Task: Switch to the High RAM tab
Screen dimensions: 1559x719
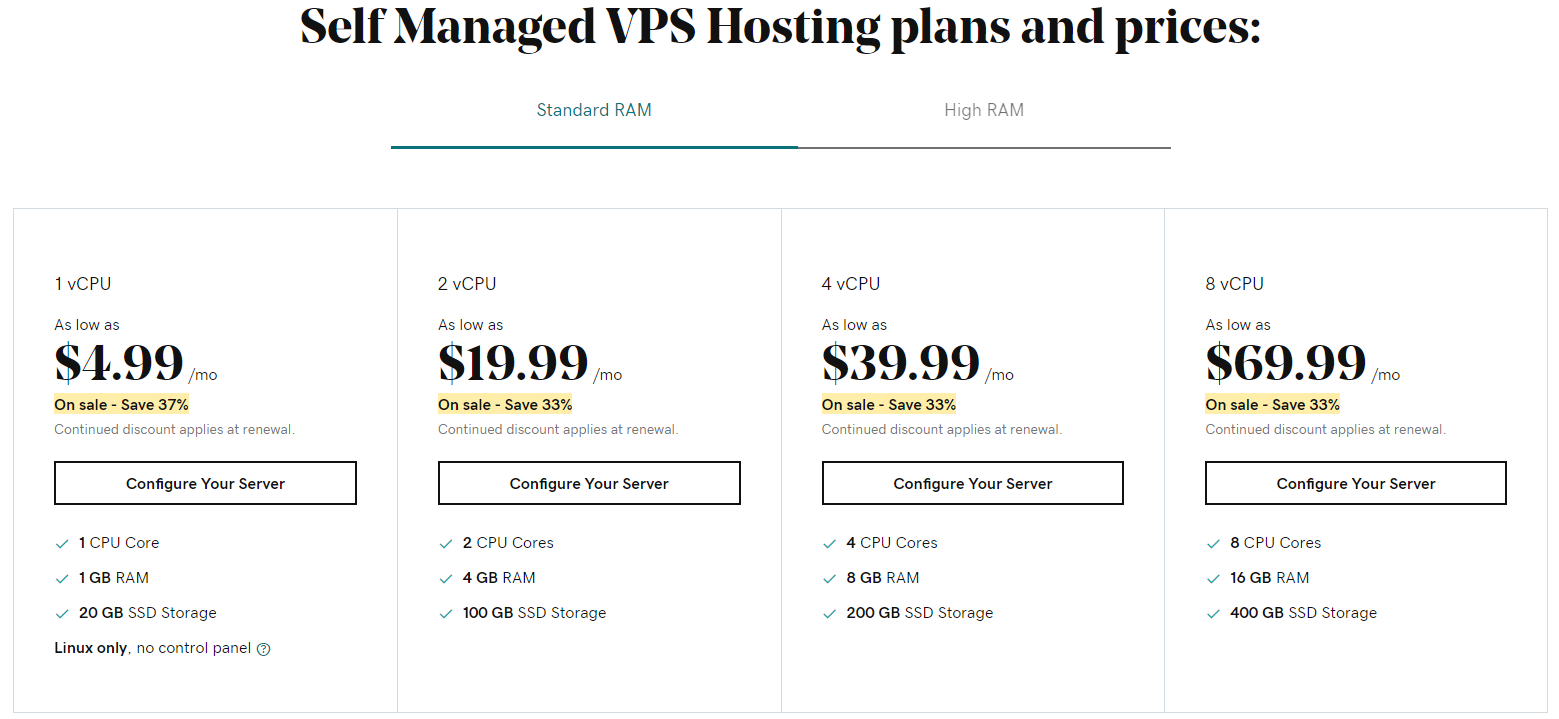Action: tap(984, 111)
